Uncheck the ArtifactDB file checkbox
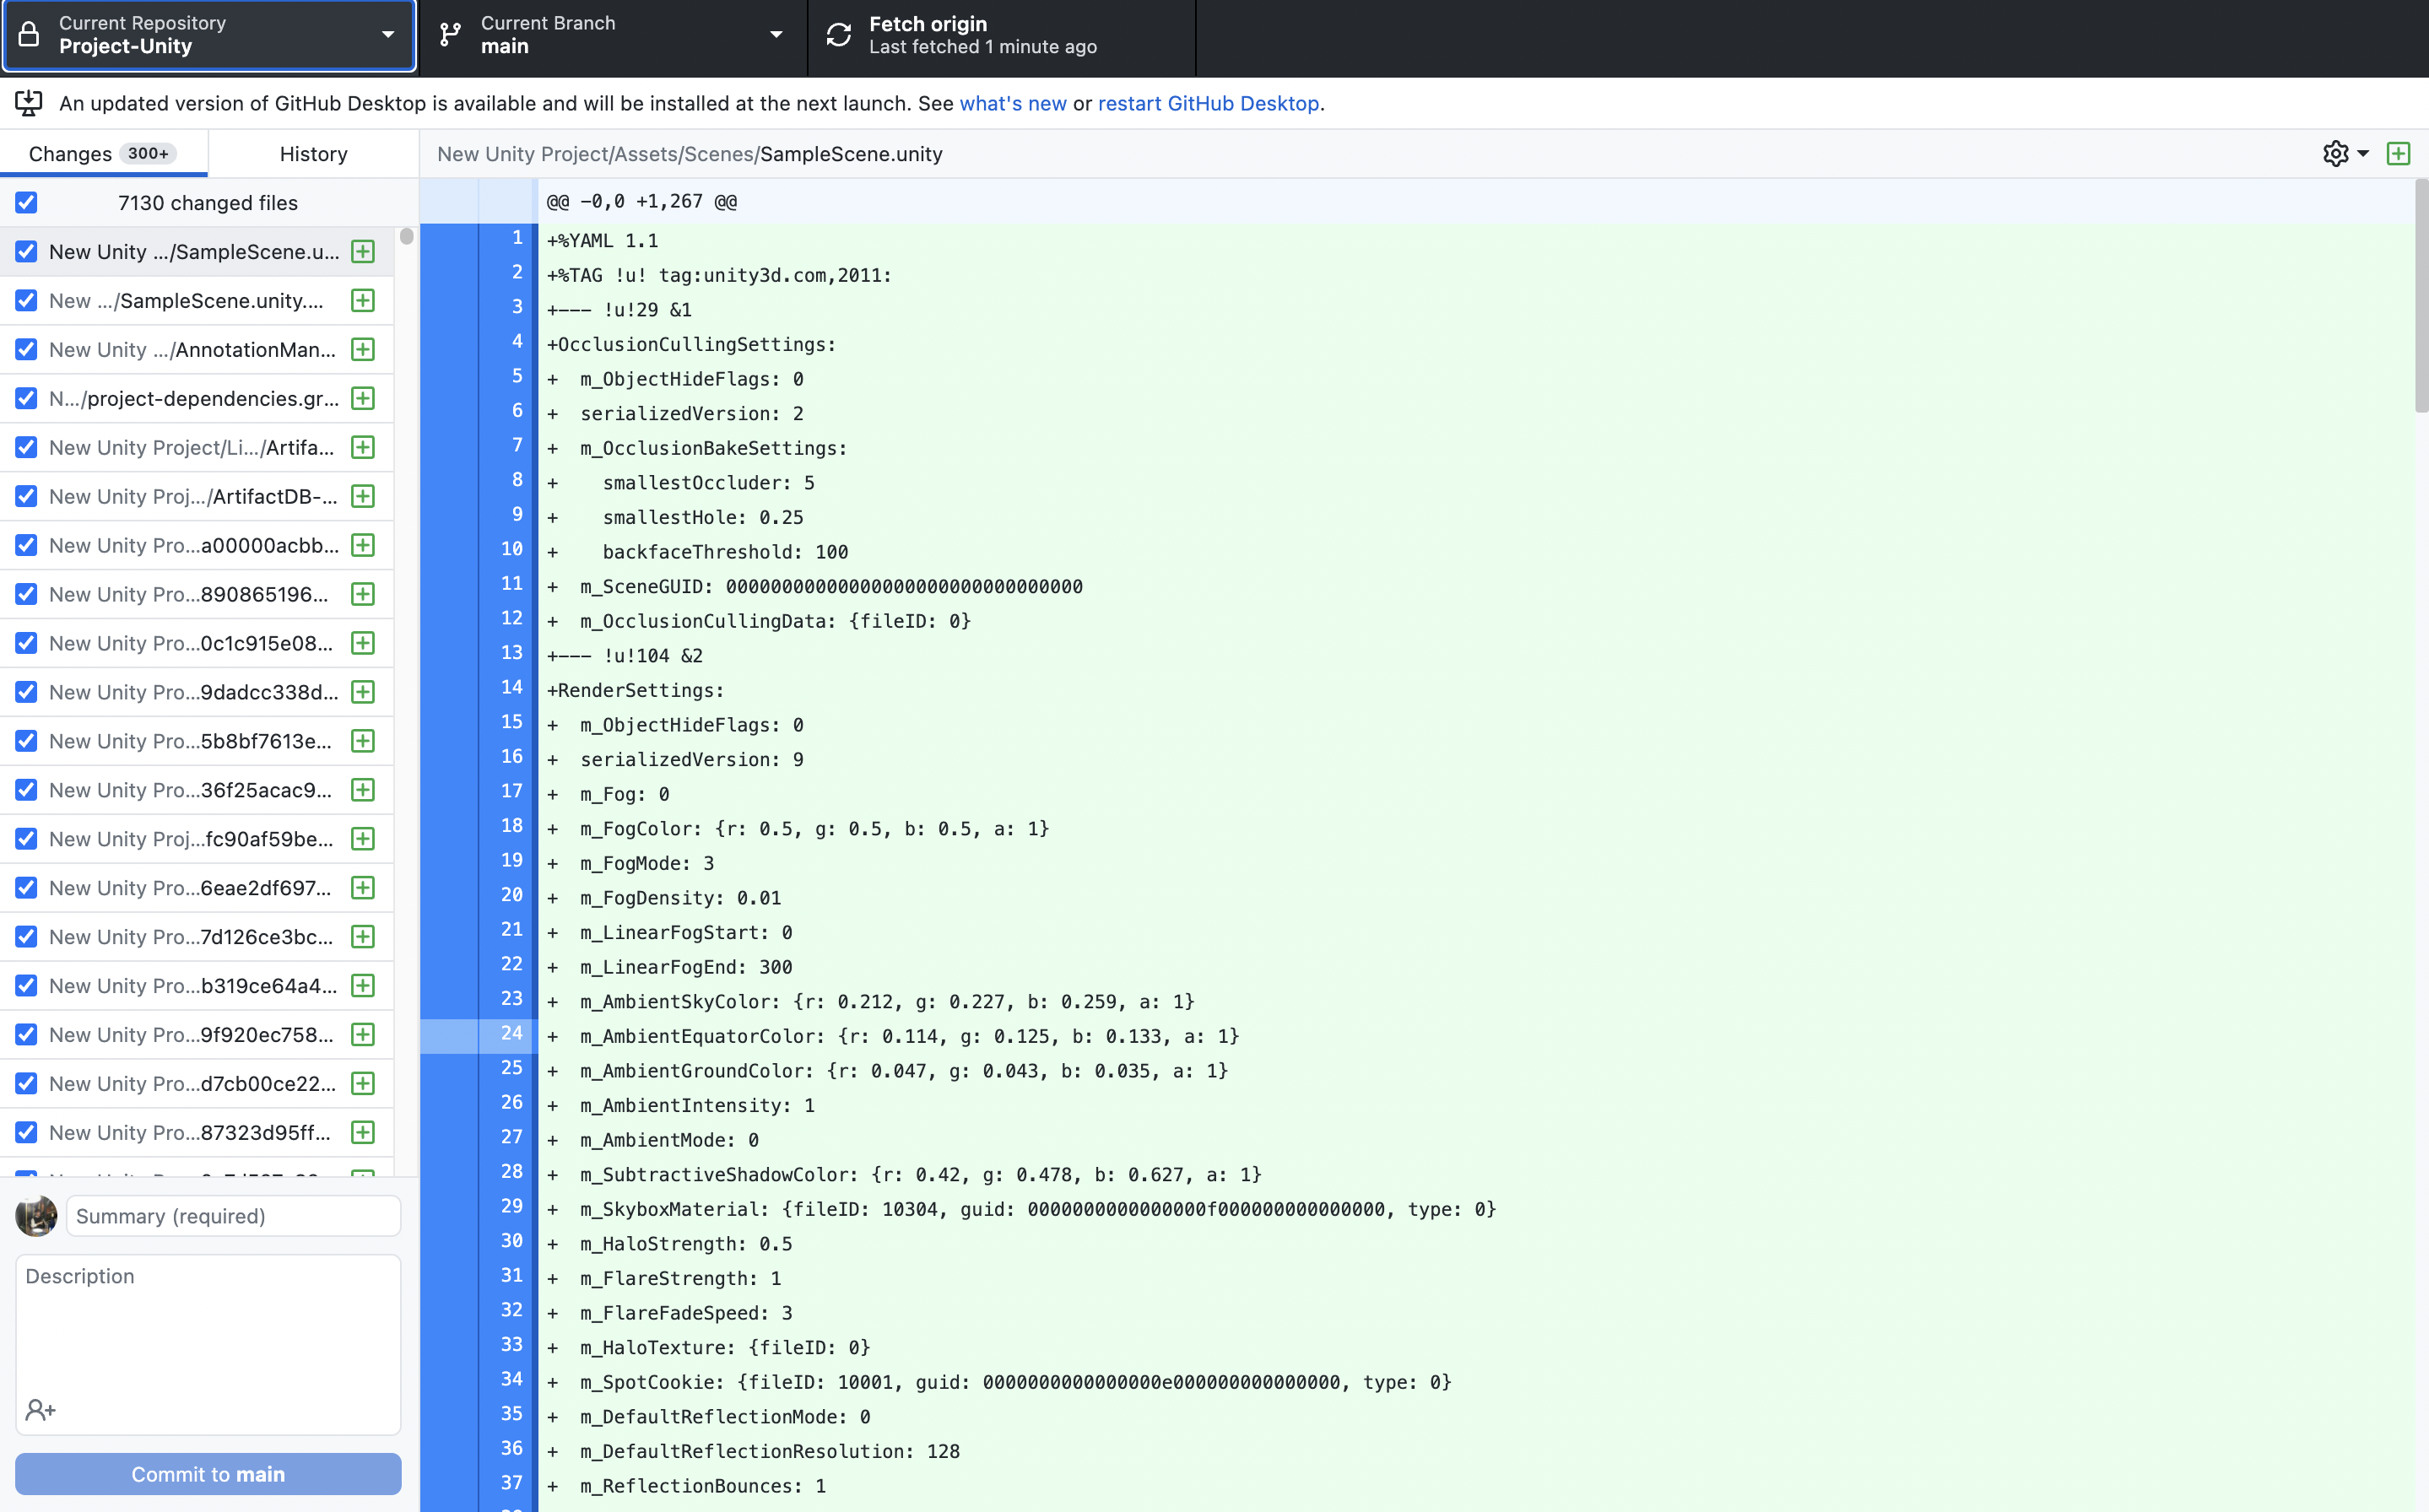The image size is (2429, 1512). pos(27,497)
